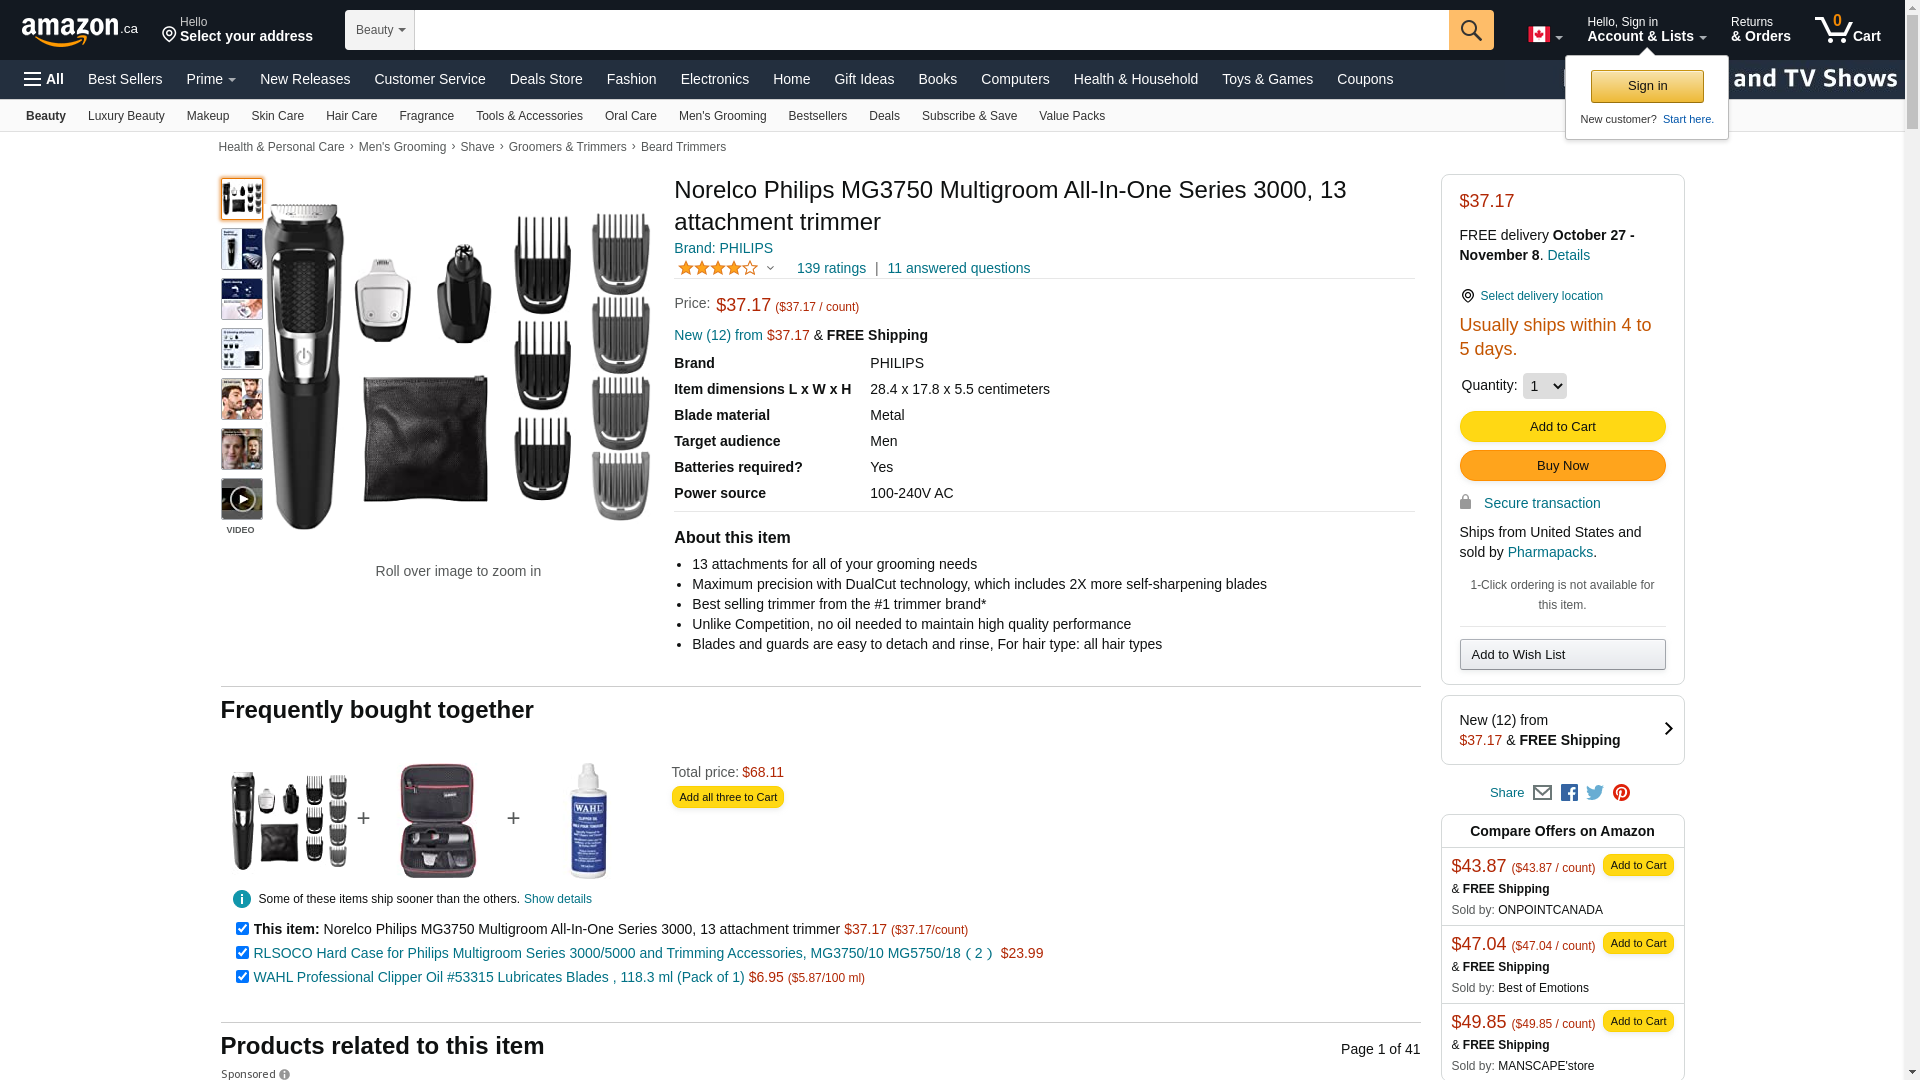Uncheck the Norelco trimmer 'This item' checkbox
Image resolution: width=1920 pixels, height=1080 pixels.
click(242, 929)
